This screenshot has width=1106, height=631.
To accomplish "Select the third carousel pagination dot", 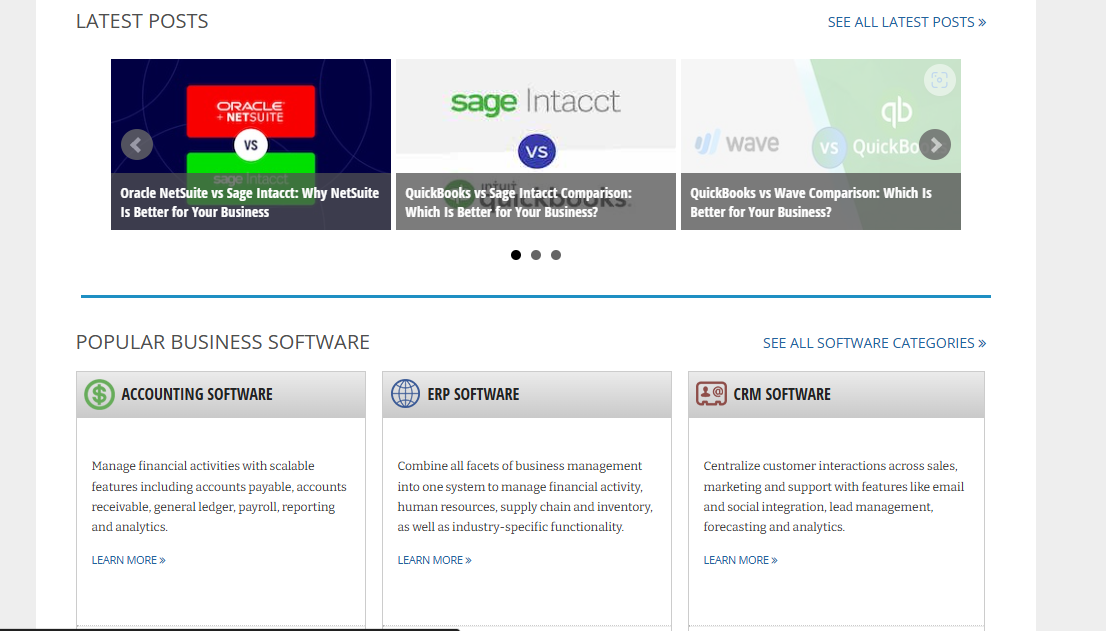I will tap(556, 255).
